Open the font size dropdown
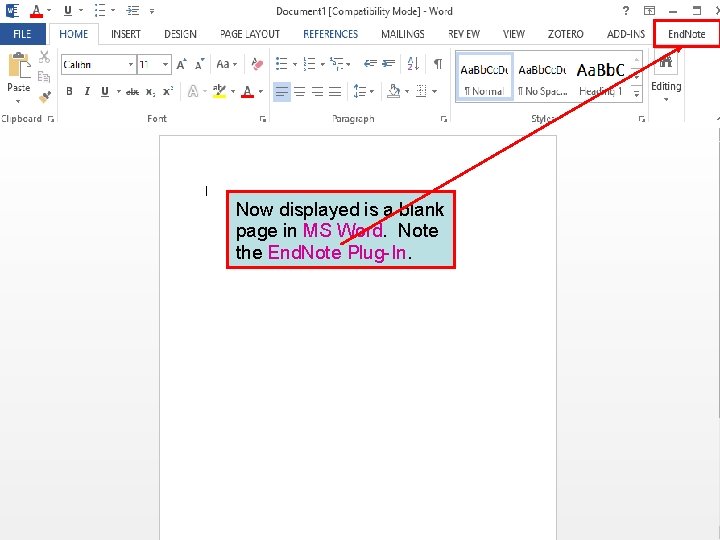 [166, 65]
